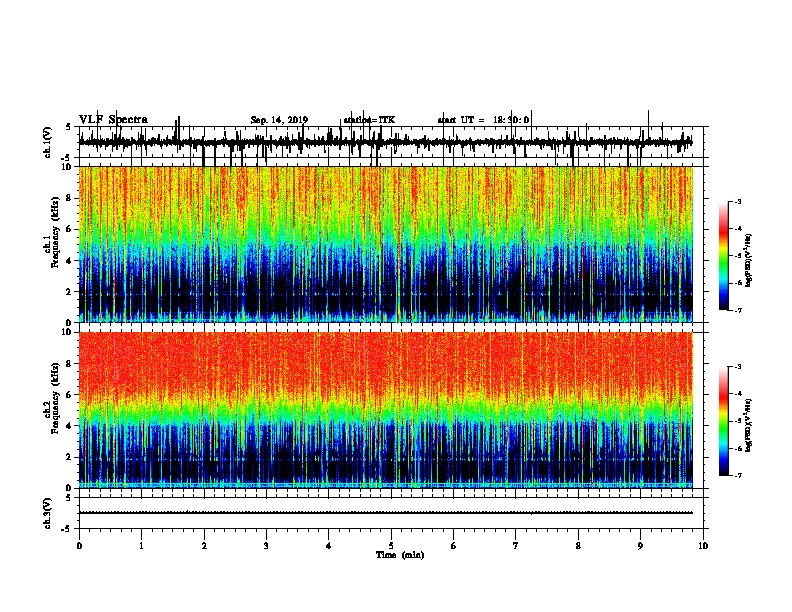
Task: Click the '5' tick on ch.1(V) axis
Action: point(69,127)
